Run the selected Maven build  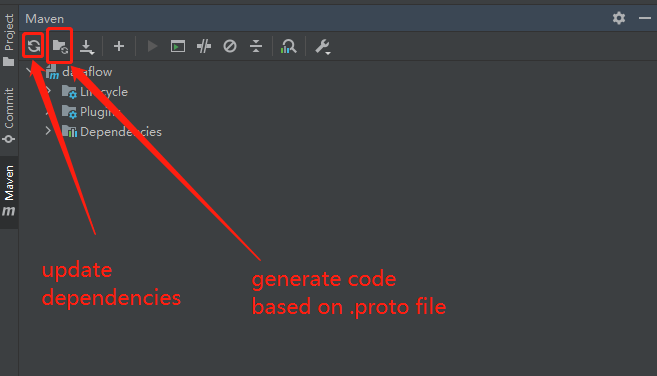153,46
